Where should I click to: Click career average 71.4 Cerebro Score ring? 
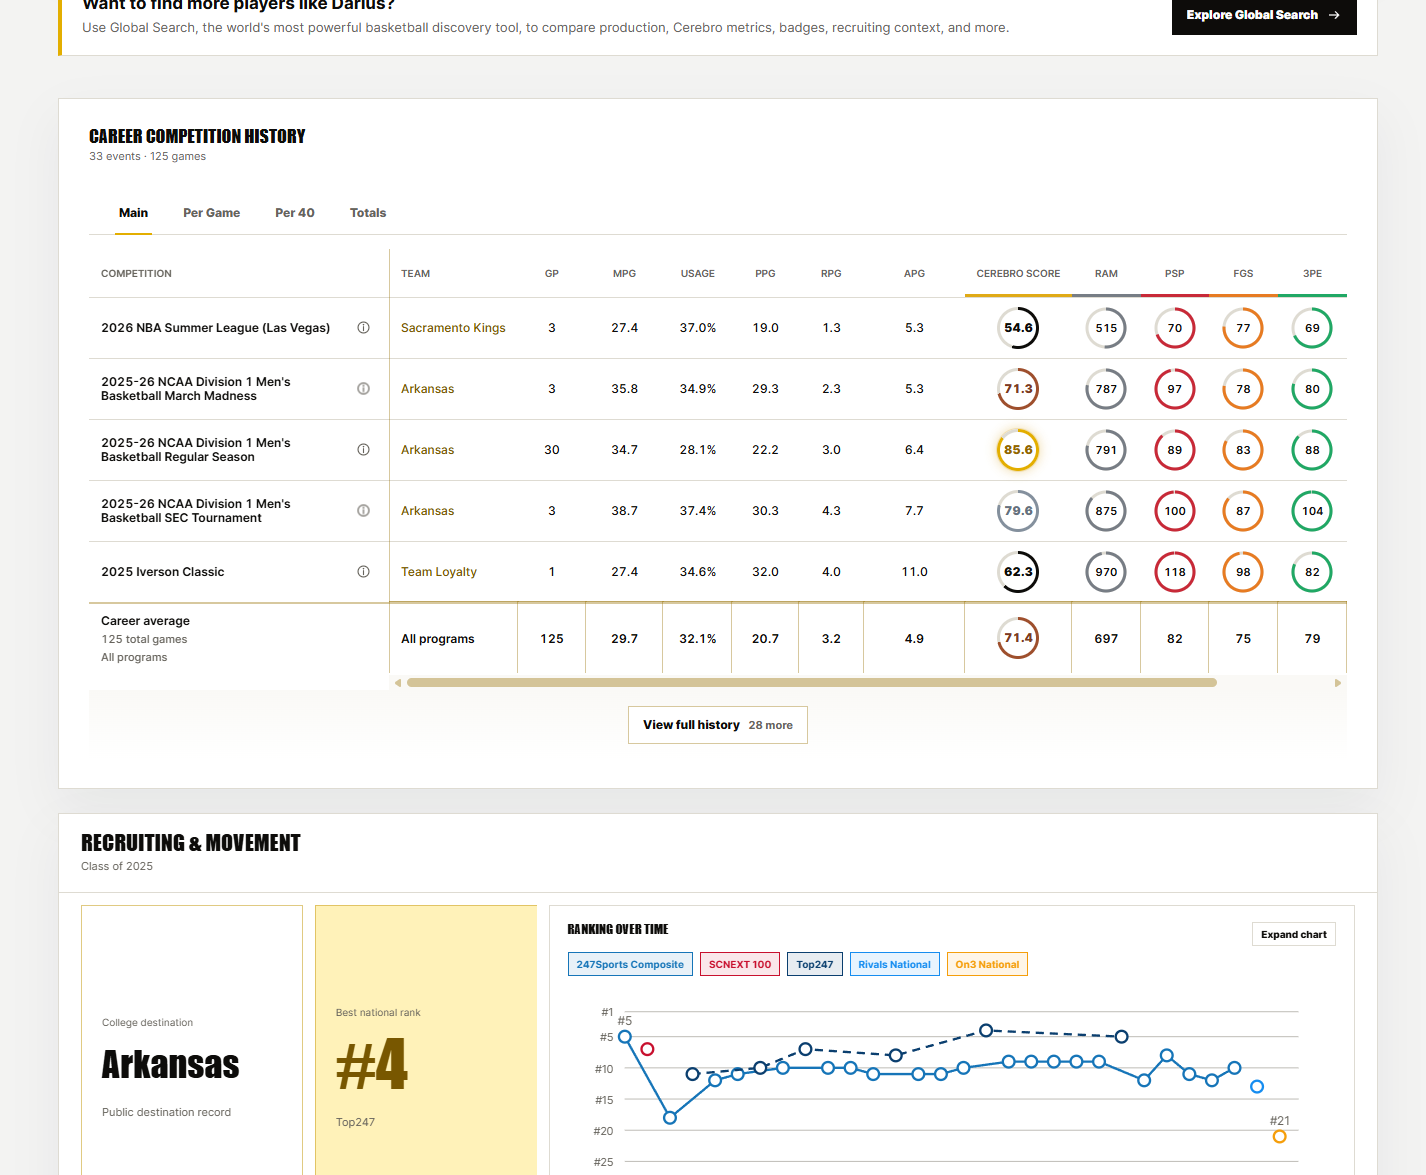click(x=1018, y=638)
